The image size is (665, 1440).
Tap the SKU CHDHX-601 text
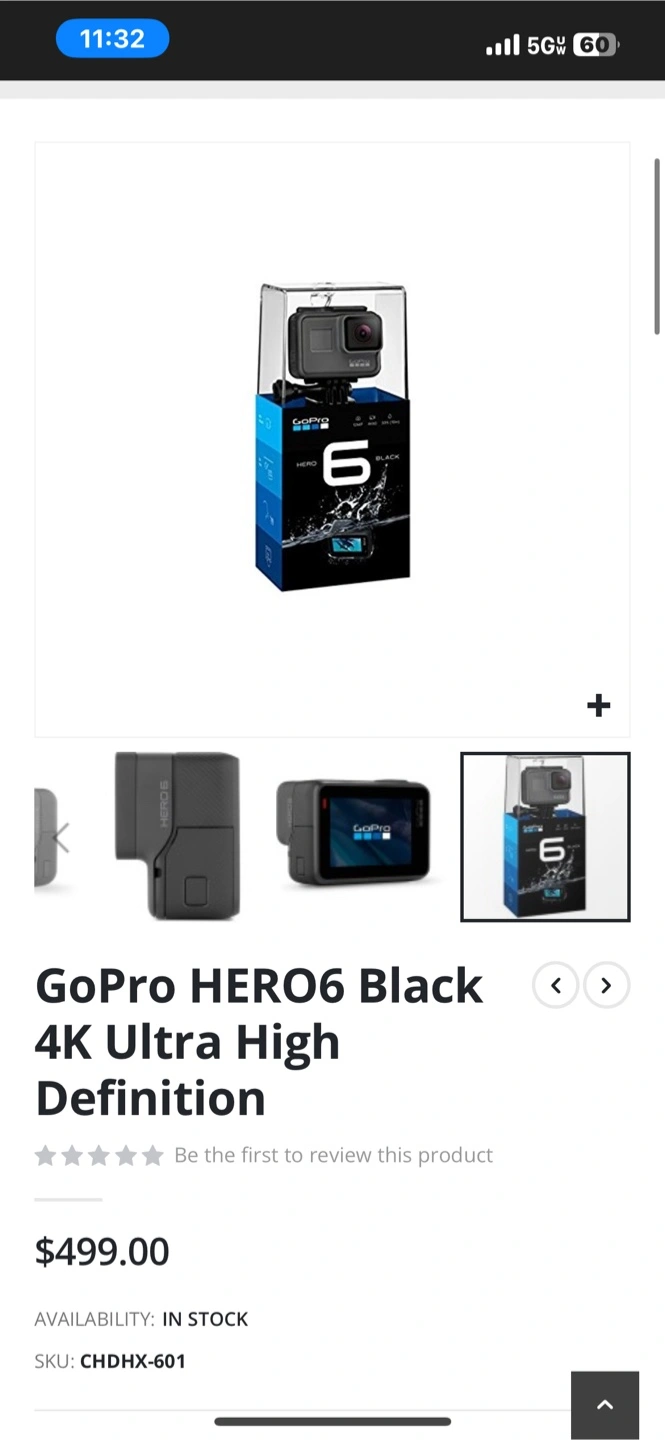[110, 1361]
